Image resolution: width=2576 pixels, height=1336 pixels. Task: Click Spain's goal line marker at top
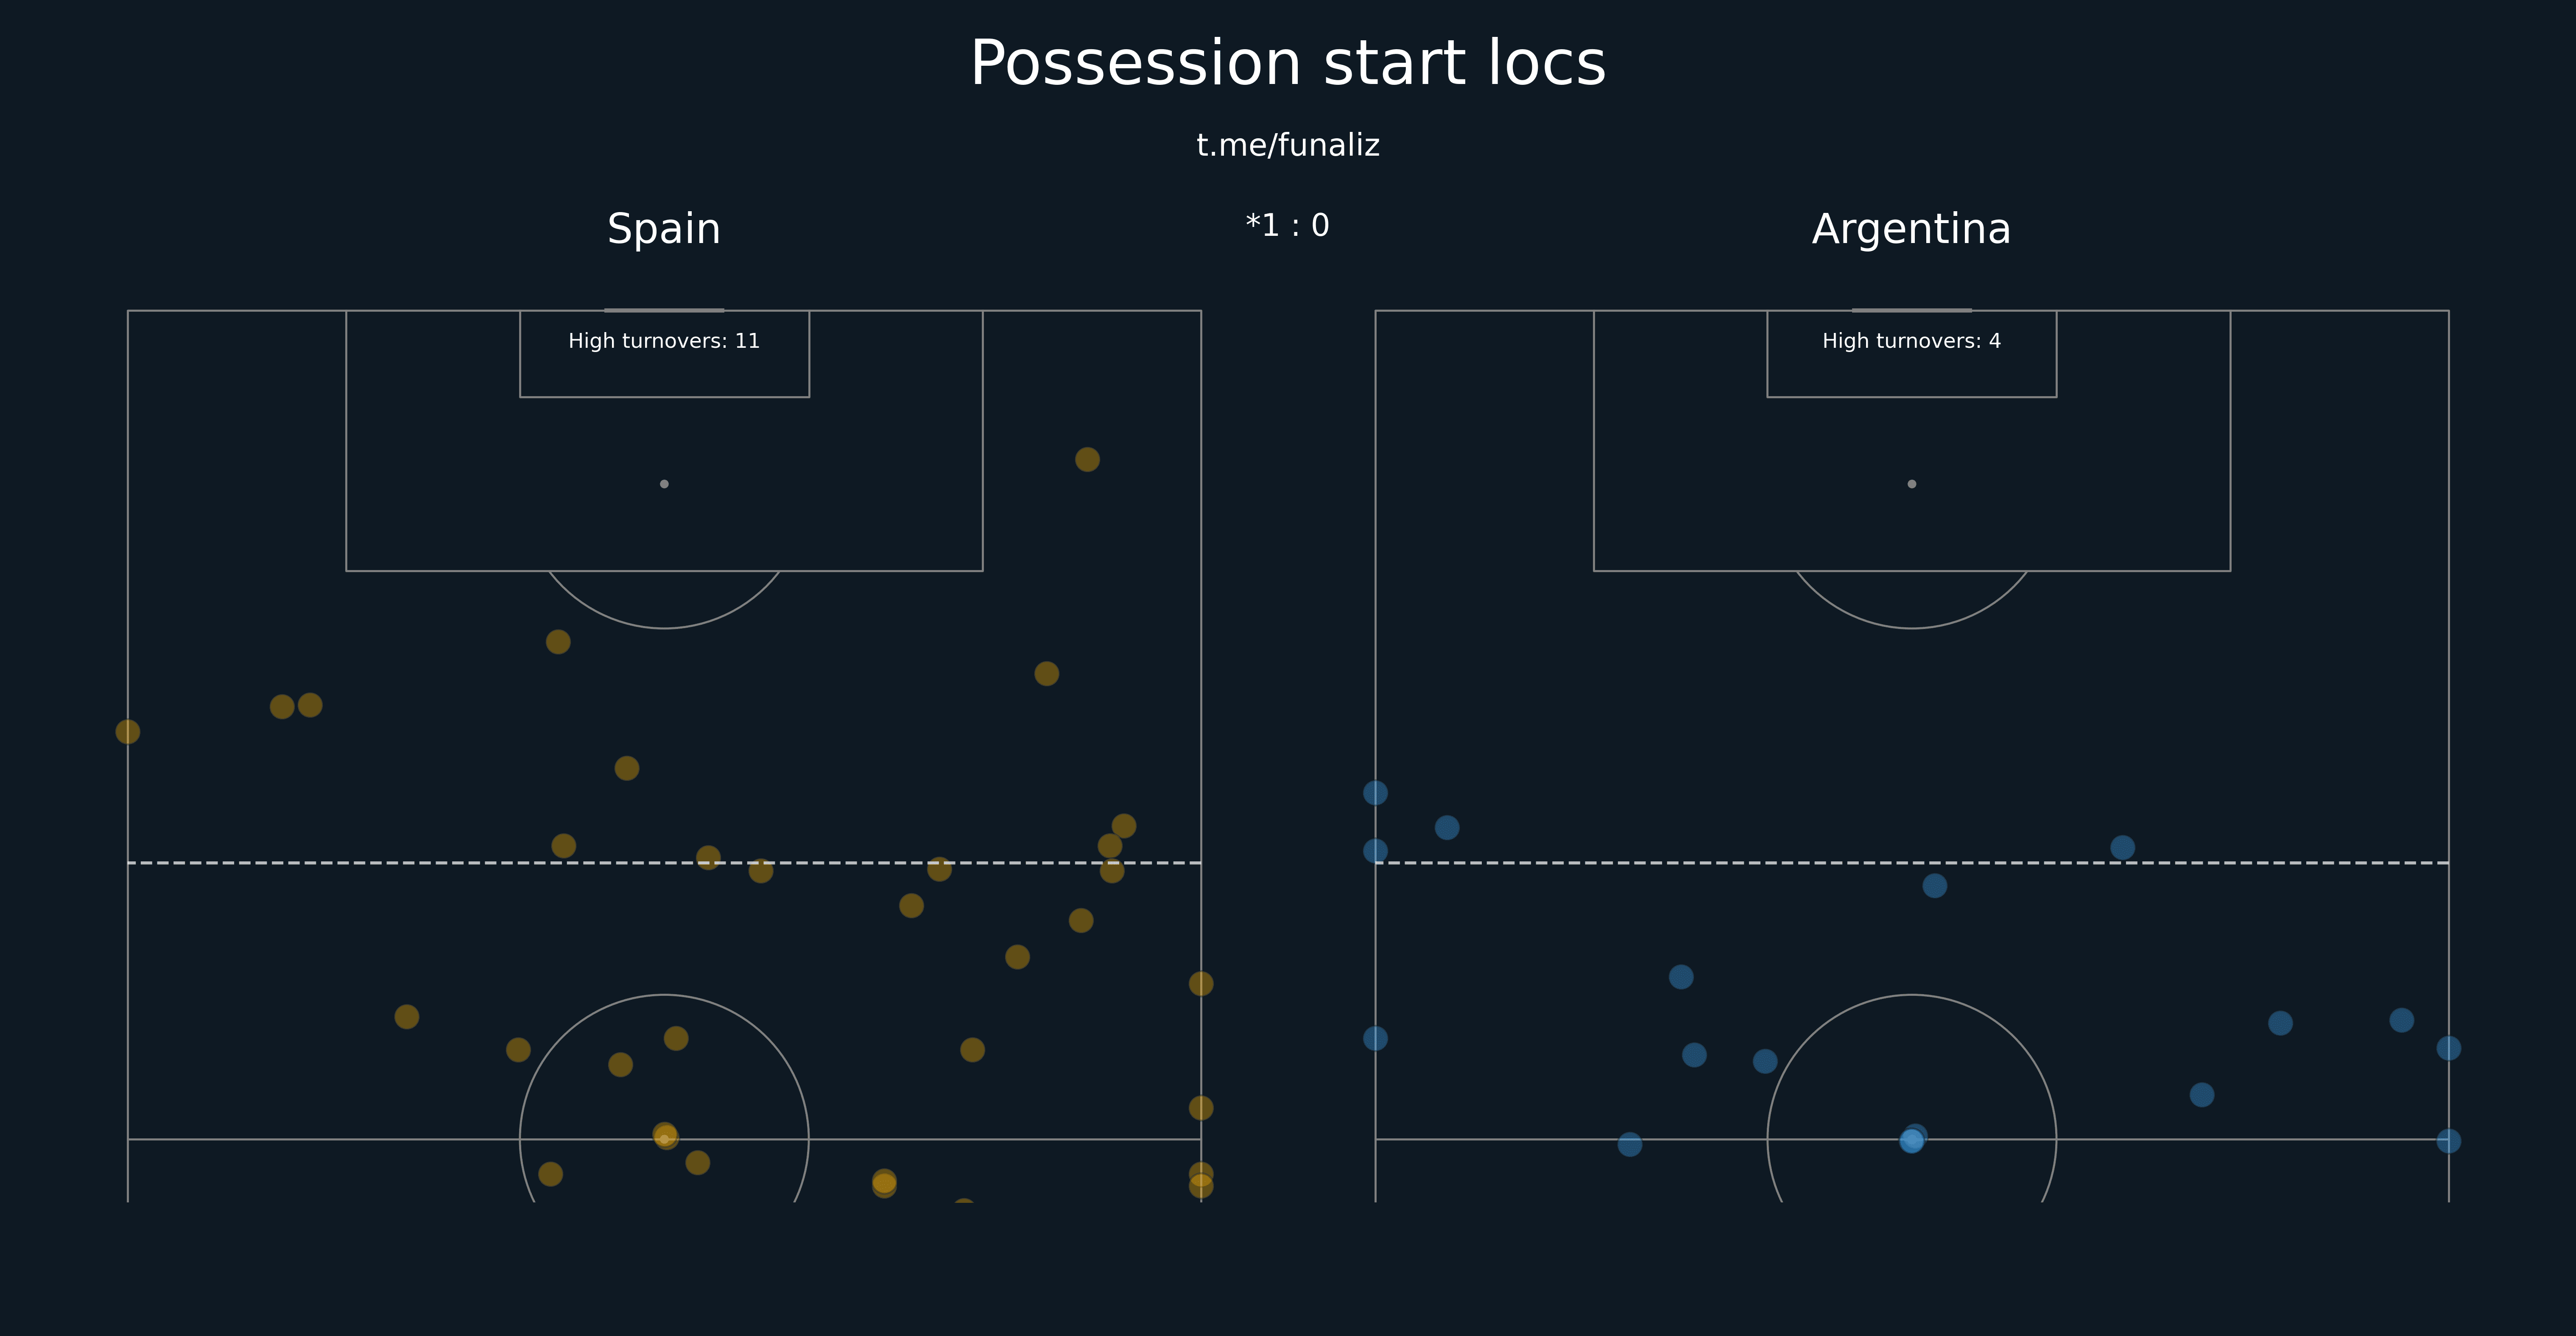coord(664,310)
